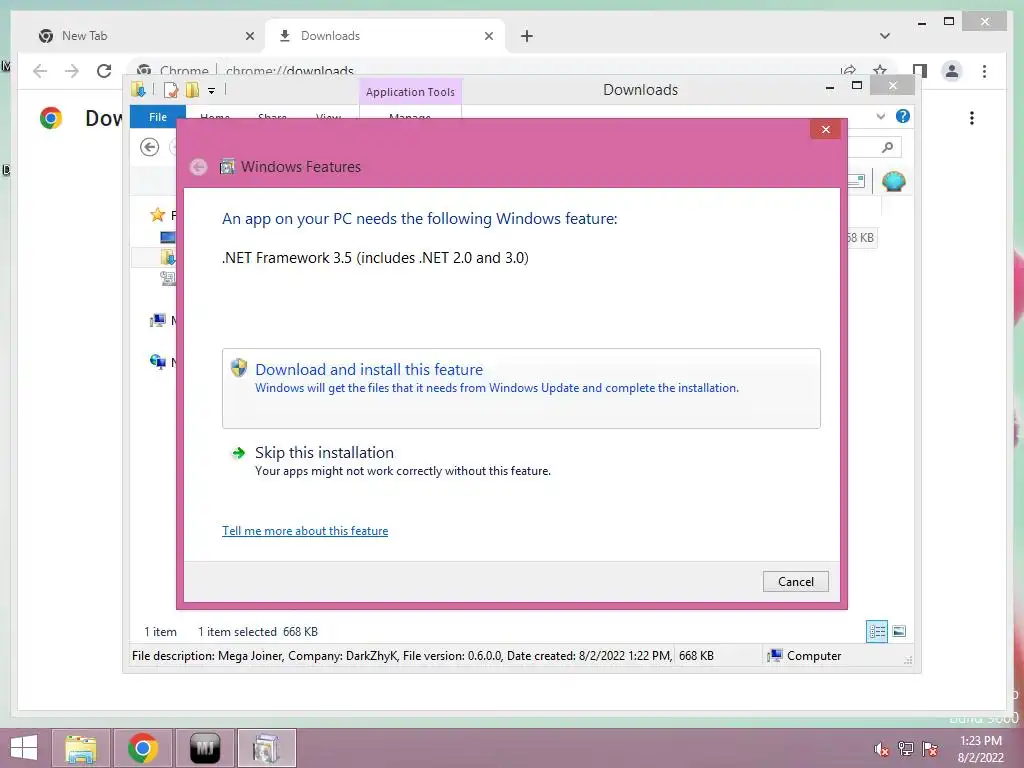This screenshot has height=768, width=1024.
Task: Click Chrome back navigation arrow
Action: (40, 71)
